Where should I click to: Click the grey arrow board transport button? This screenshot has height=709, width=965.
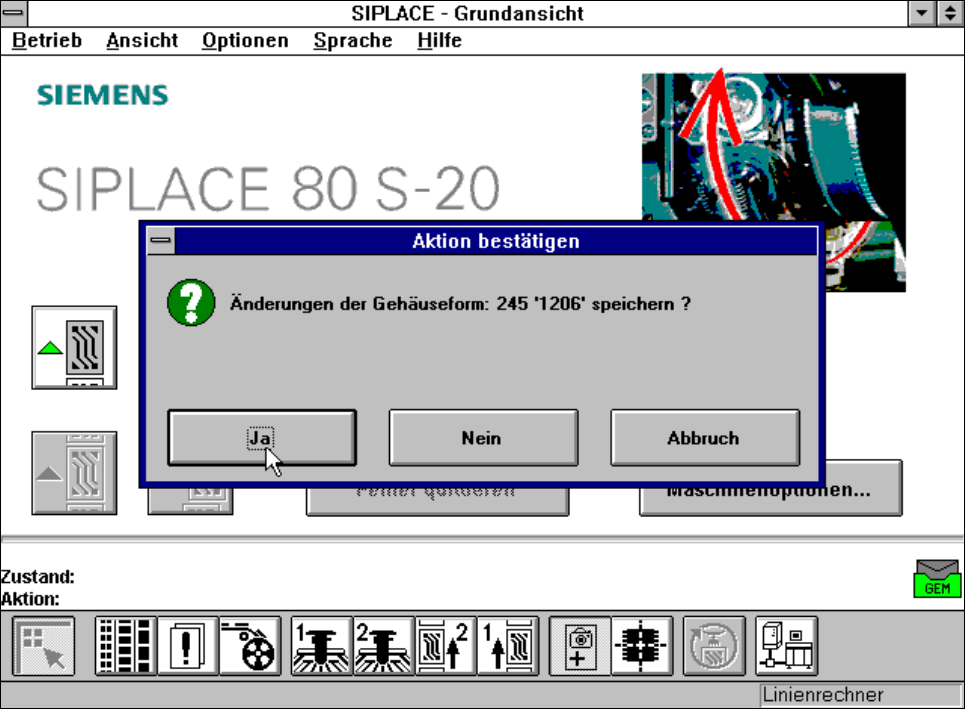[x=74, y=473]
